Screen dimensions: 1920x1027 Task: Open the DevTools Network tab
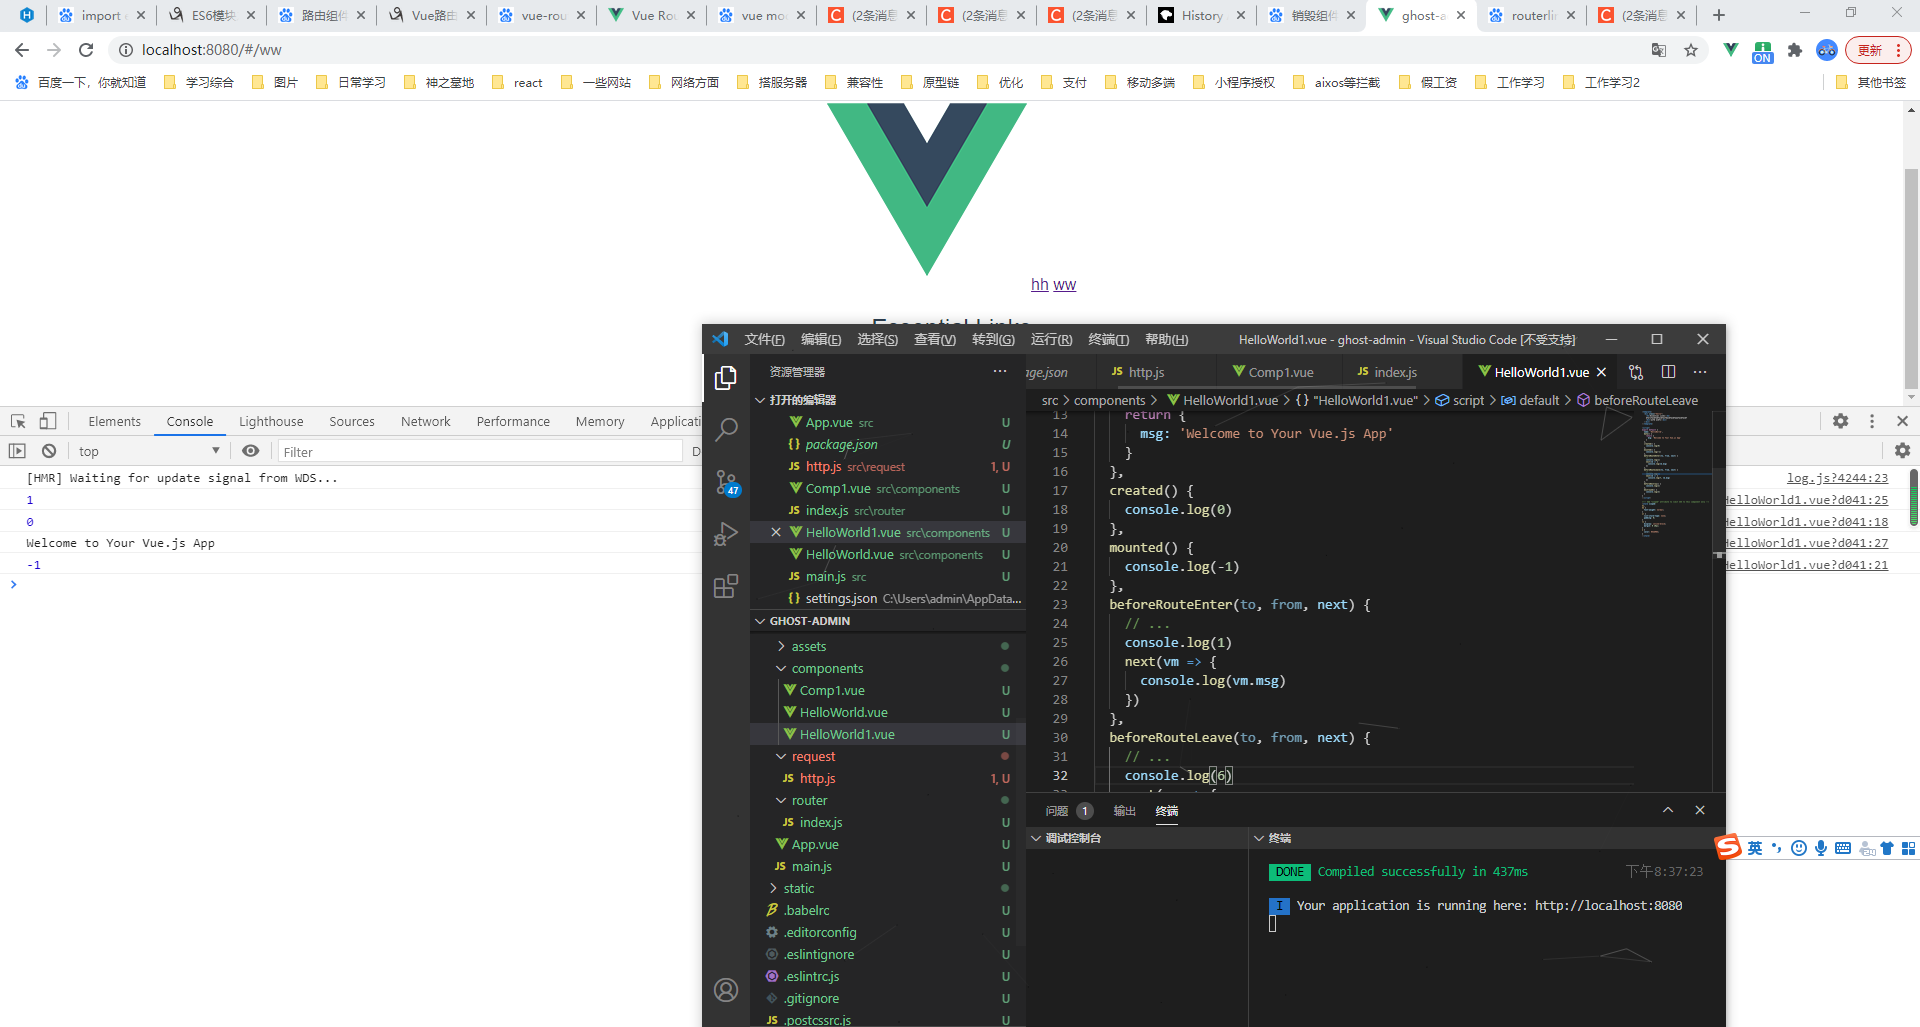tap(425, 421)
